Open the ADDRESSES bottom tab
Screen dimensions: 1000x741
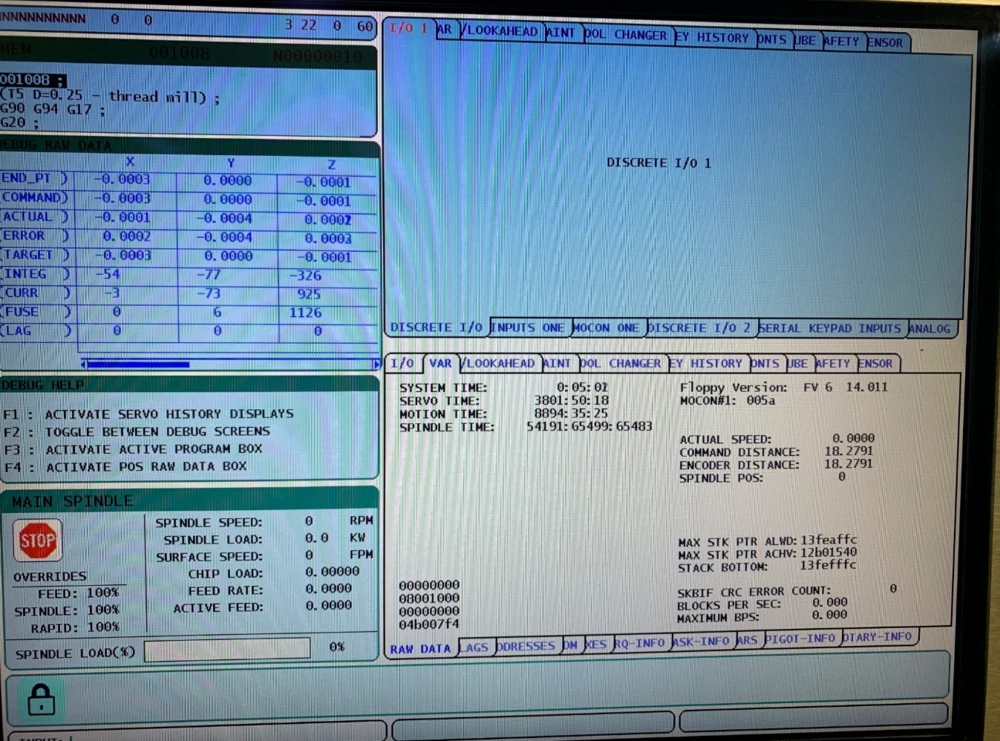click(x=526, y=646)
